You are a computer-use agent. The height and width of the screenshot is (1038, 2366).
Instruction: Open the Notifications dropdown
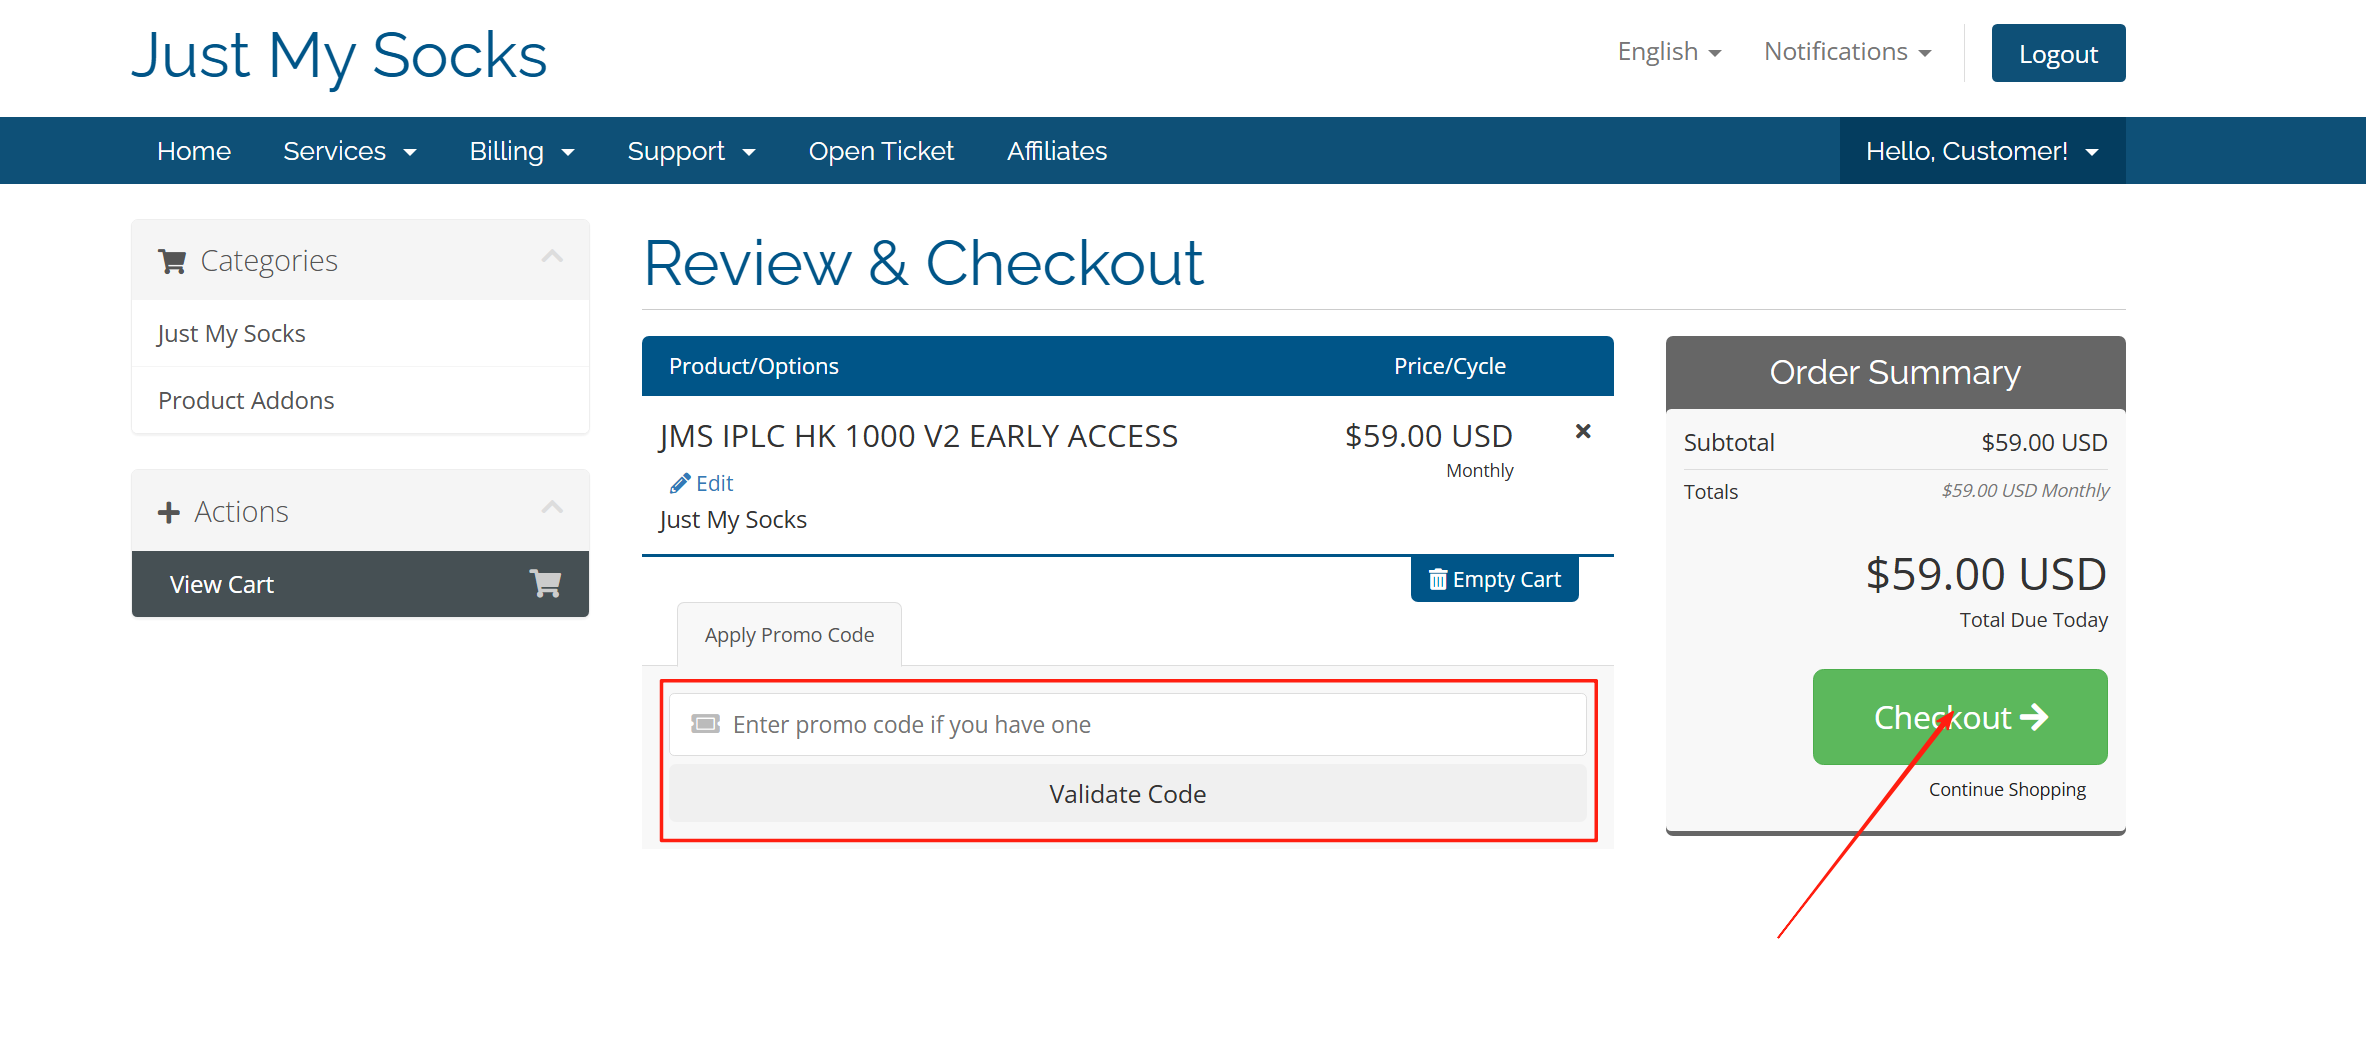pos(1847,52)
